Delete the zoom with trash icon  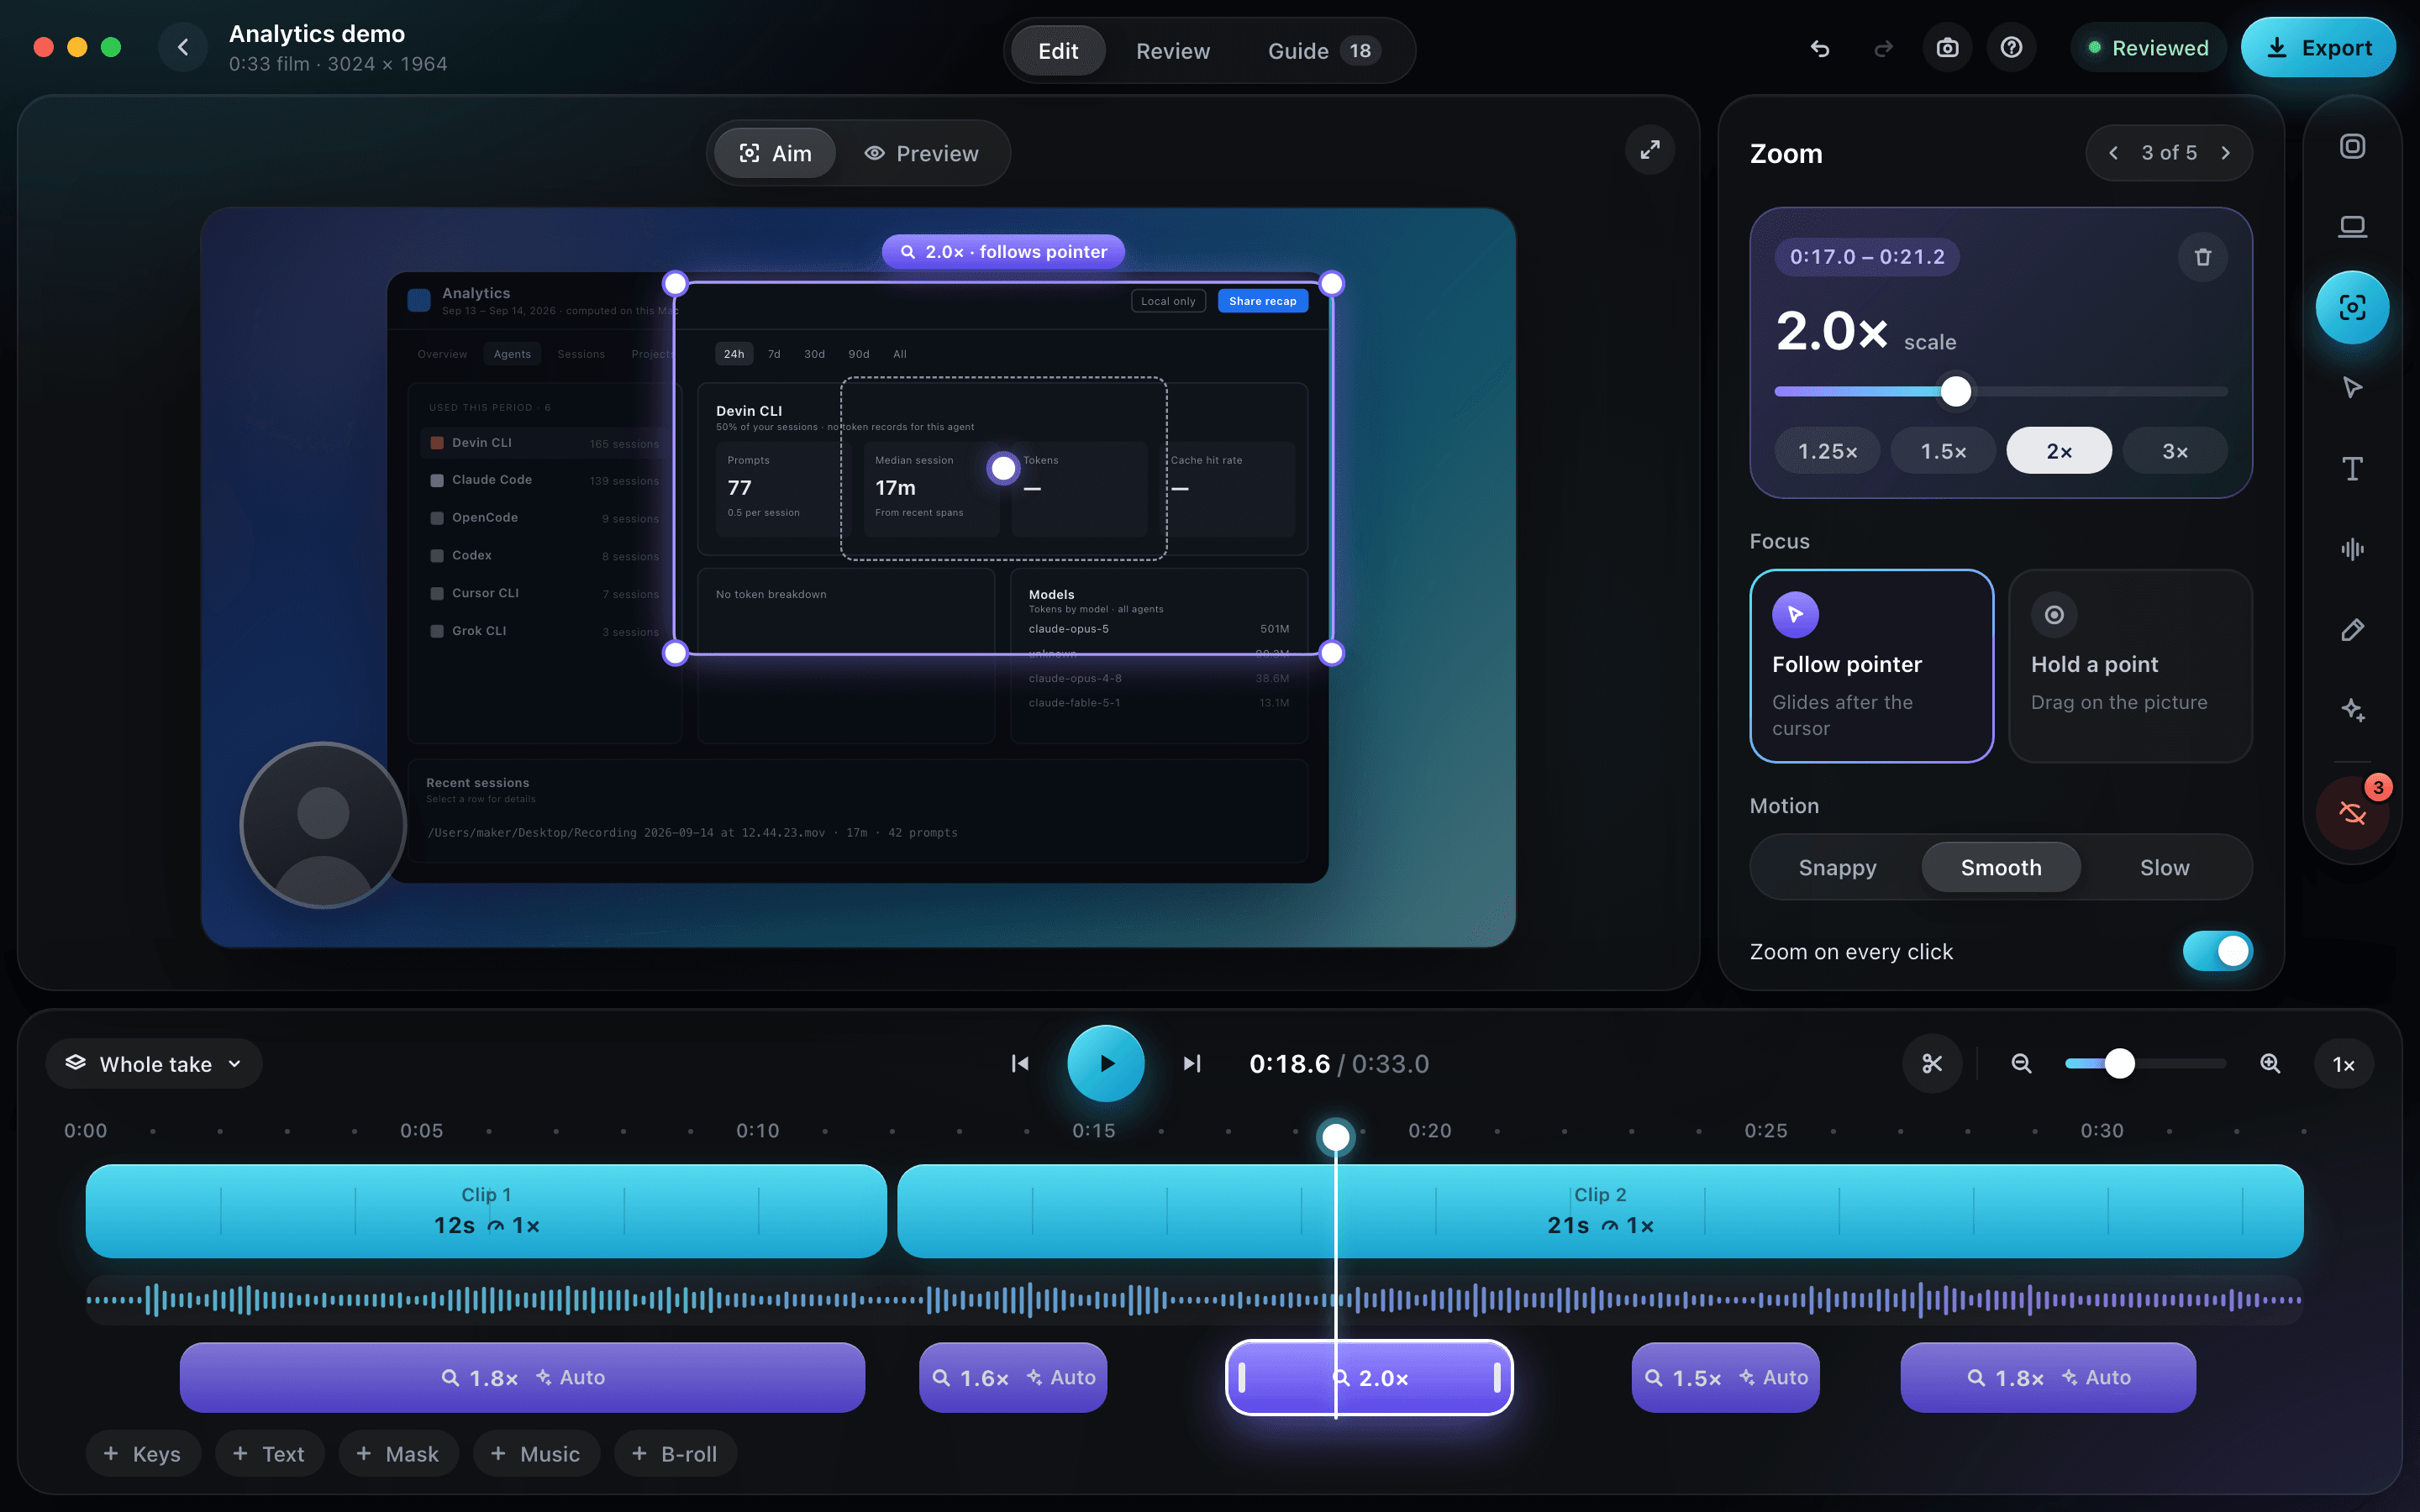(2202, 257)
